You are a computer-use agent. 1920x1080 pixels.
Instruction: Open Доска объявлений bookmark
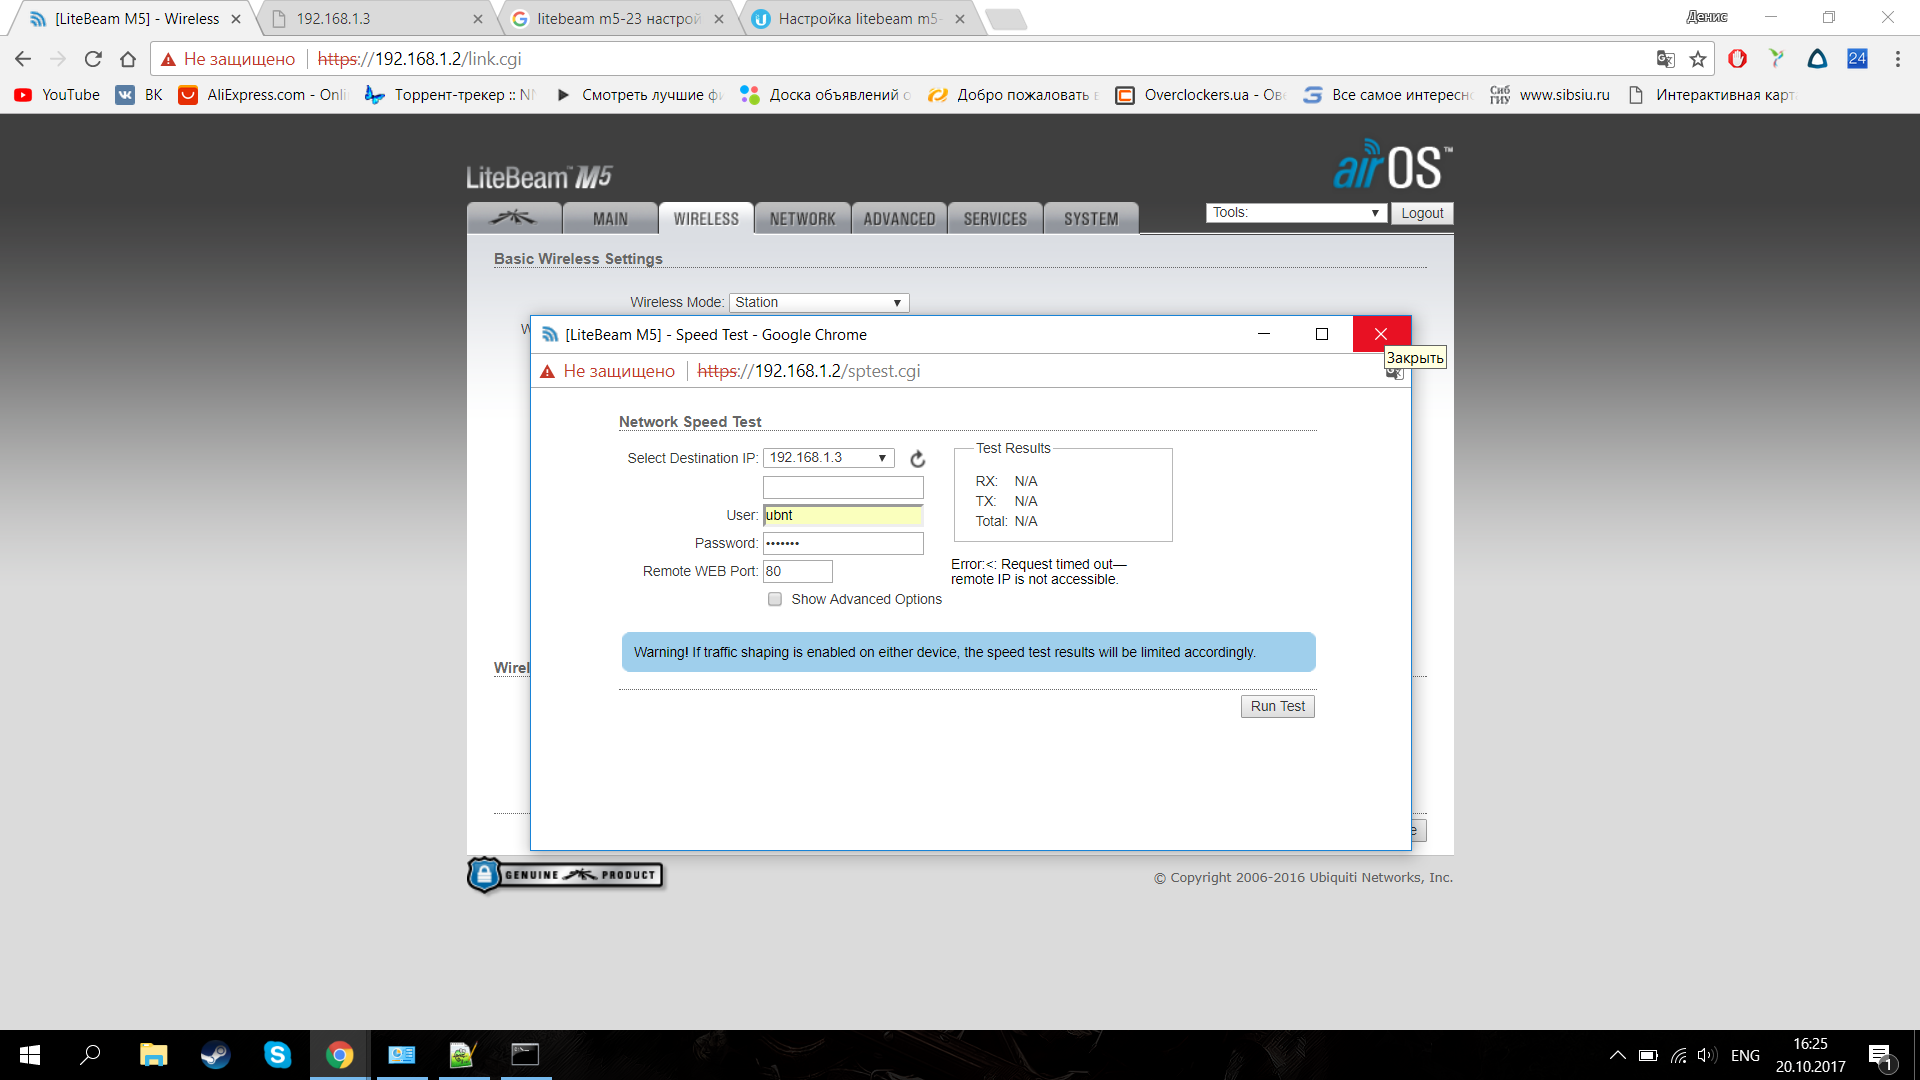(x=825, y=95)
